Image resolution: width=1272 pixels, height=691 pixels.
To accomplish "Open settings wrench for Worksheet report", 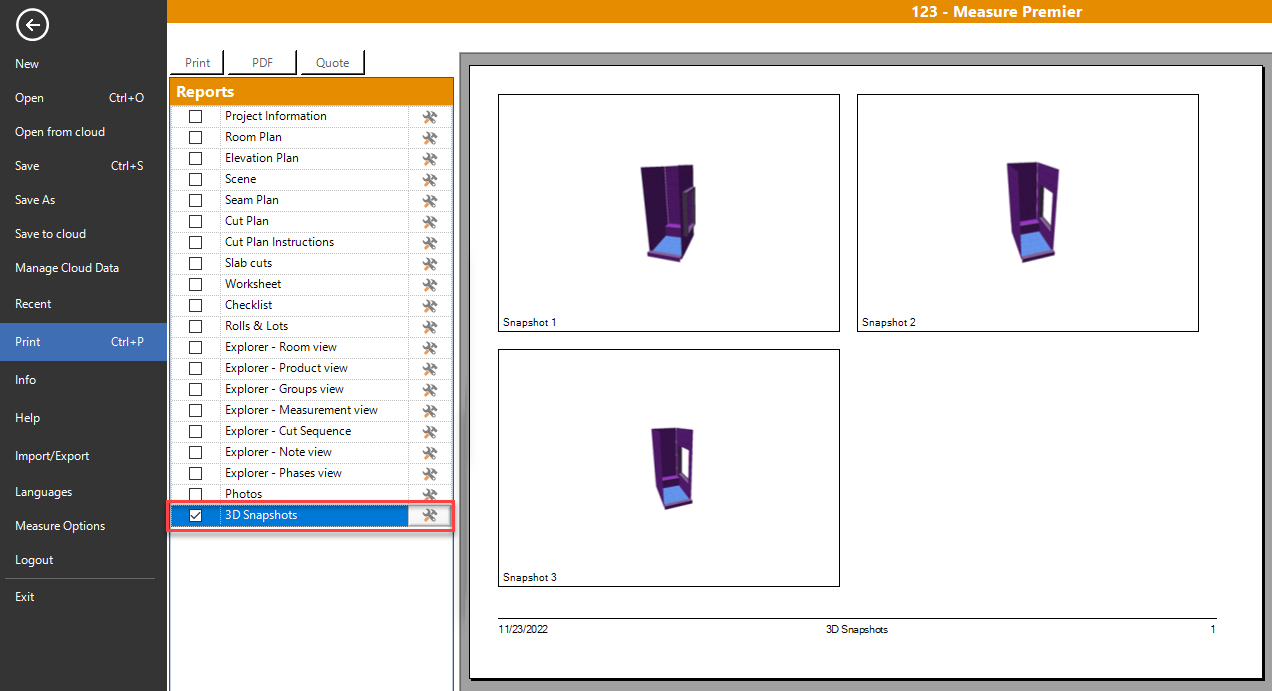I will 429,284.
